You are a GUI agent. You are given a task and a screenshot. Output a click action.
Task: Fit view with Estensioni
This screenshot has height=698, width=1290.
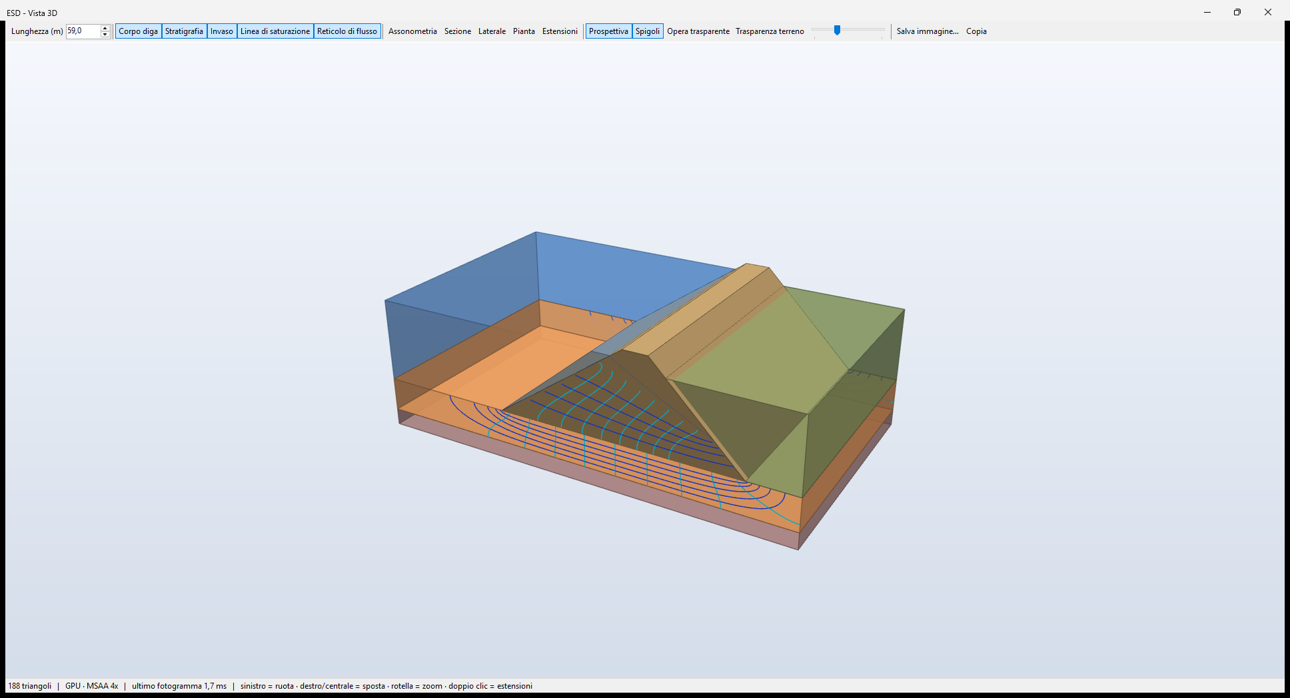tap(560, 31)
